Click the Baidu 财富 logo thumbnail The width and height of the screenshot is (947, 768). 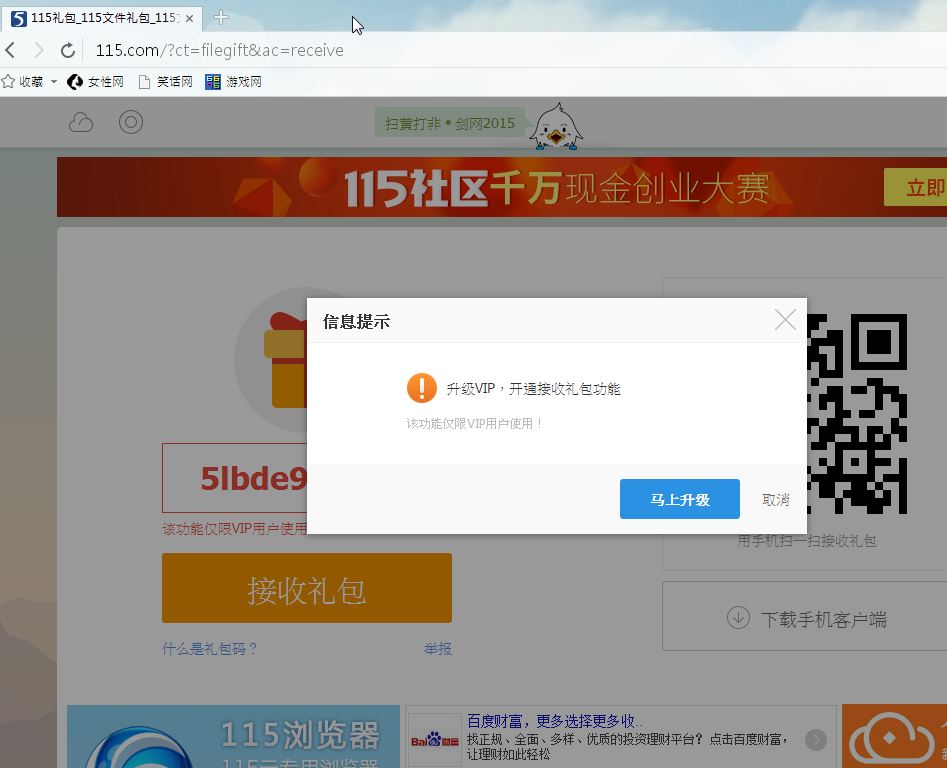pos(434,740)
